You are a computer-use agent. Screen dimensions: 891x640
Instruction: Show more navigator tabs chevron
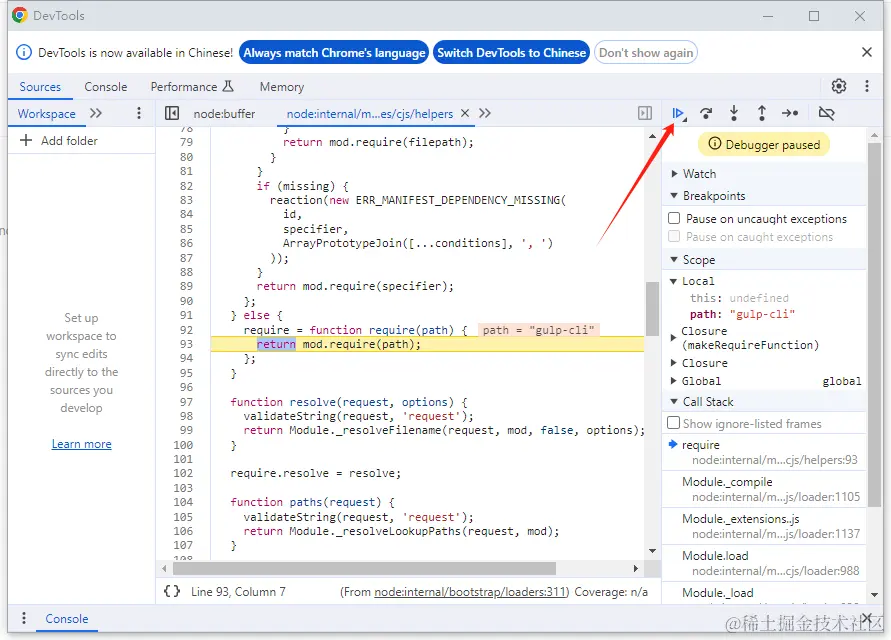tap(96, 114)
